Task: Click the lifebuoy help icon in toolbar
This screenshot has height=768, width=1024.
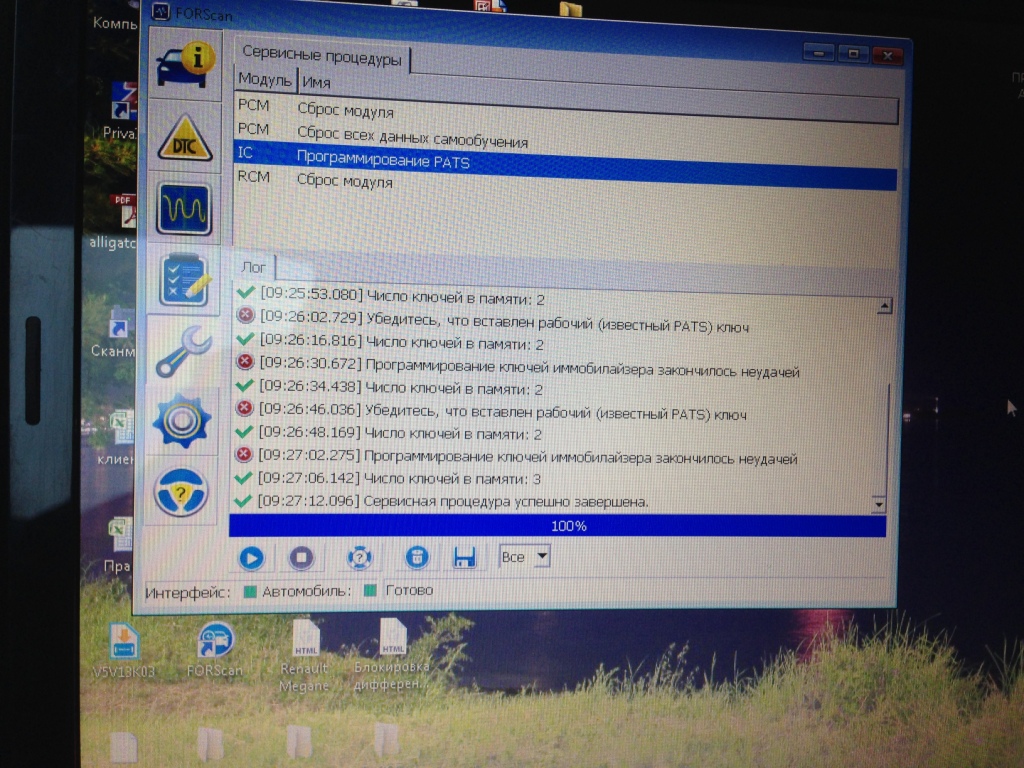Action: click(x=359, y=557)
